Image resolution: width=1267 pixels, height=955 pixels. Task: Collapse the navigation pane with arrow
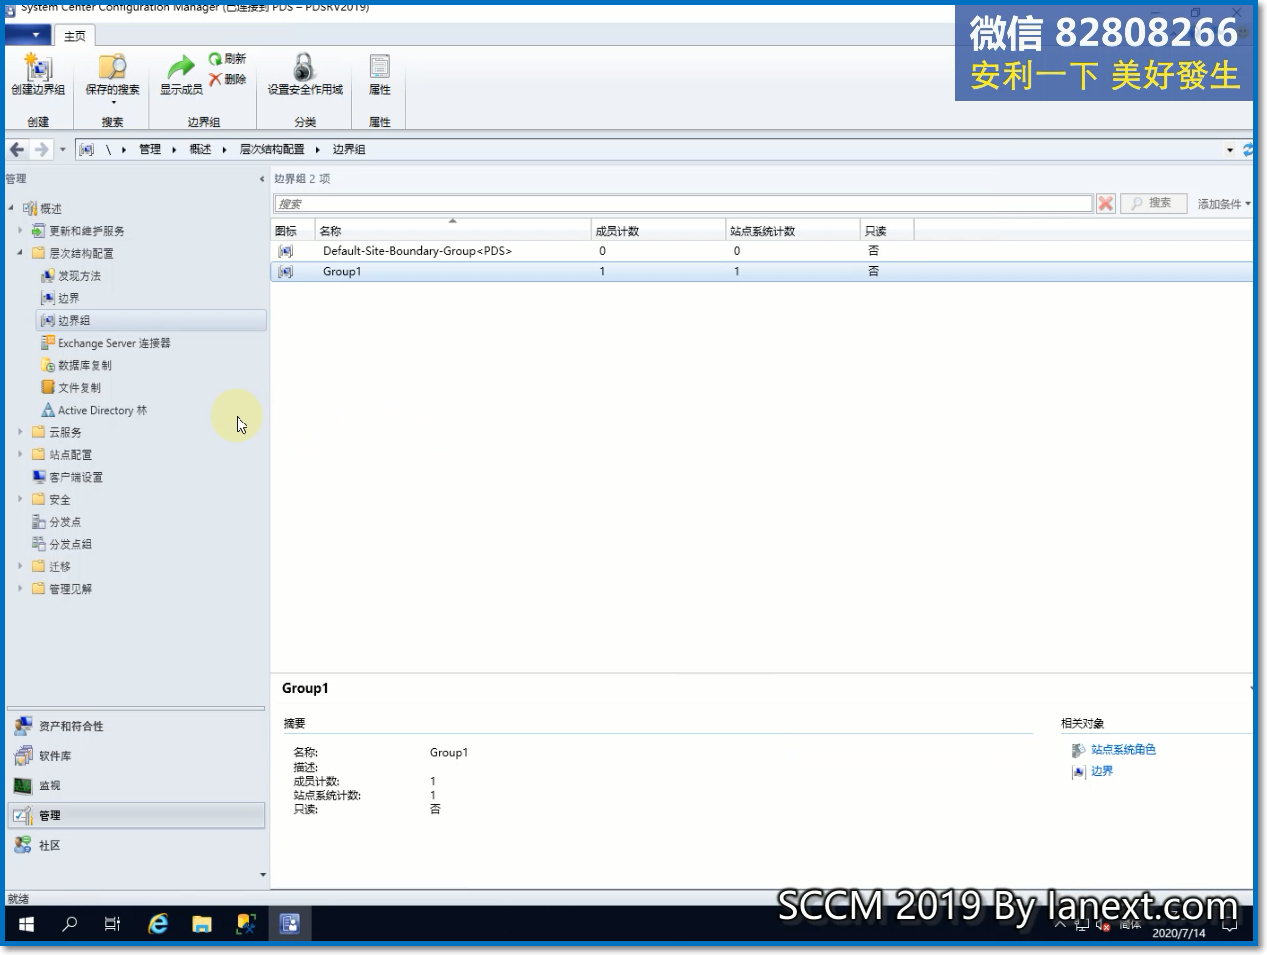262,179
